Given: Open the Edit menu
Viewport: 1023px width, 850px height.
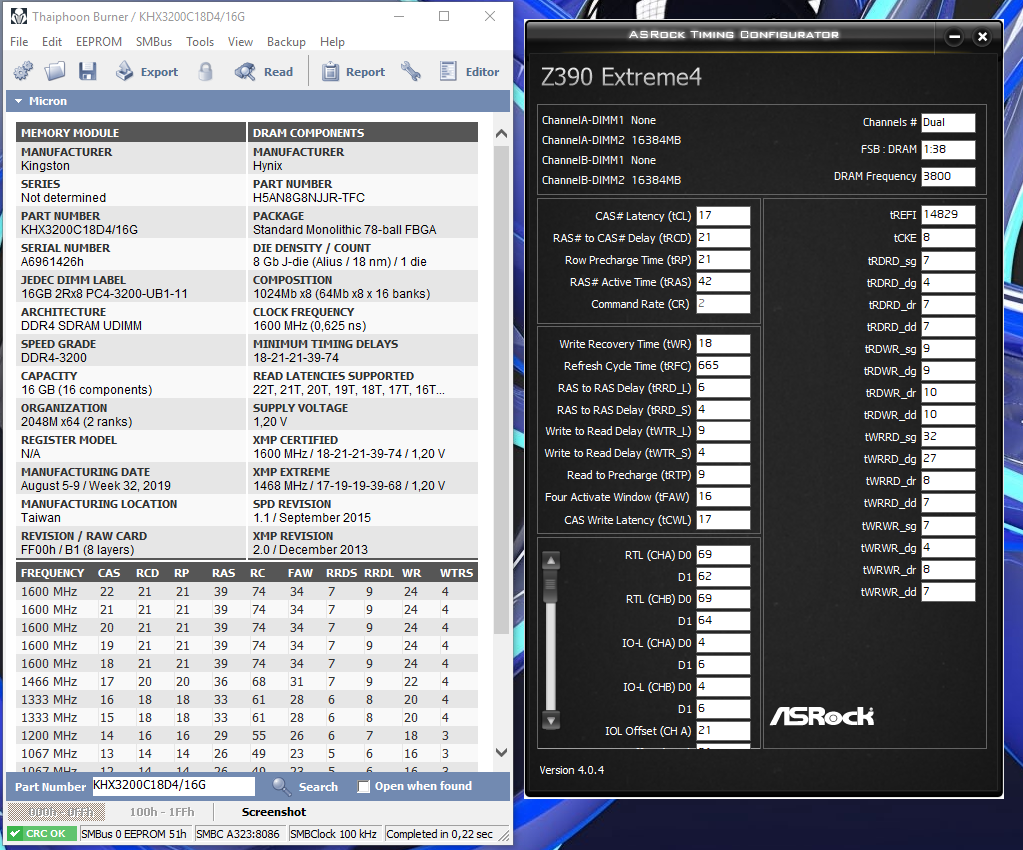Looking at the screenshot, I should pyautogui.click(x=52, y=42).
